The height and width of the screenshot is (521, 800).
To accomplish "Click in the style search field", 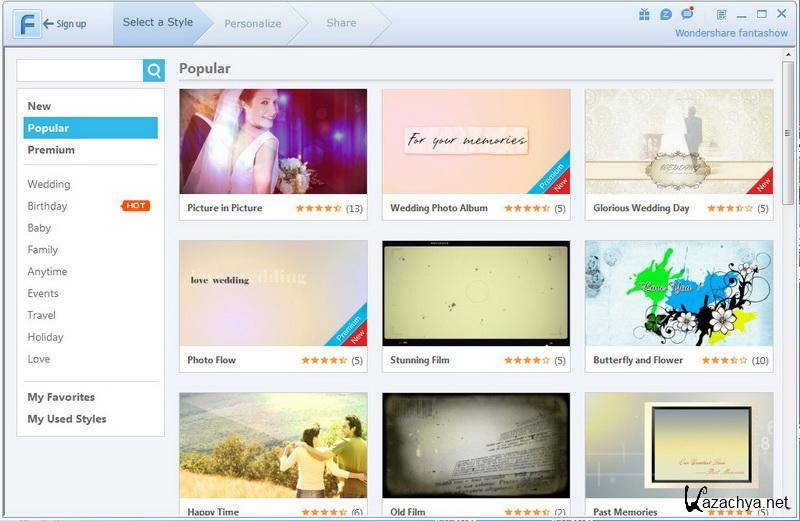I will point(80,70).
